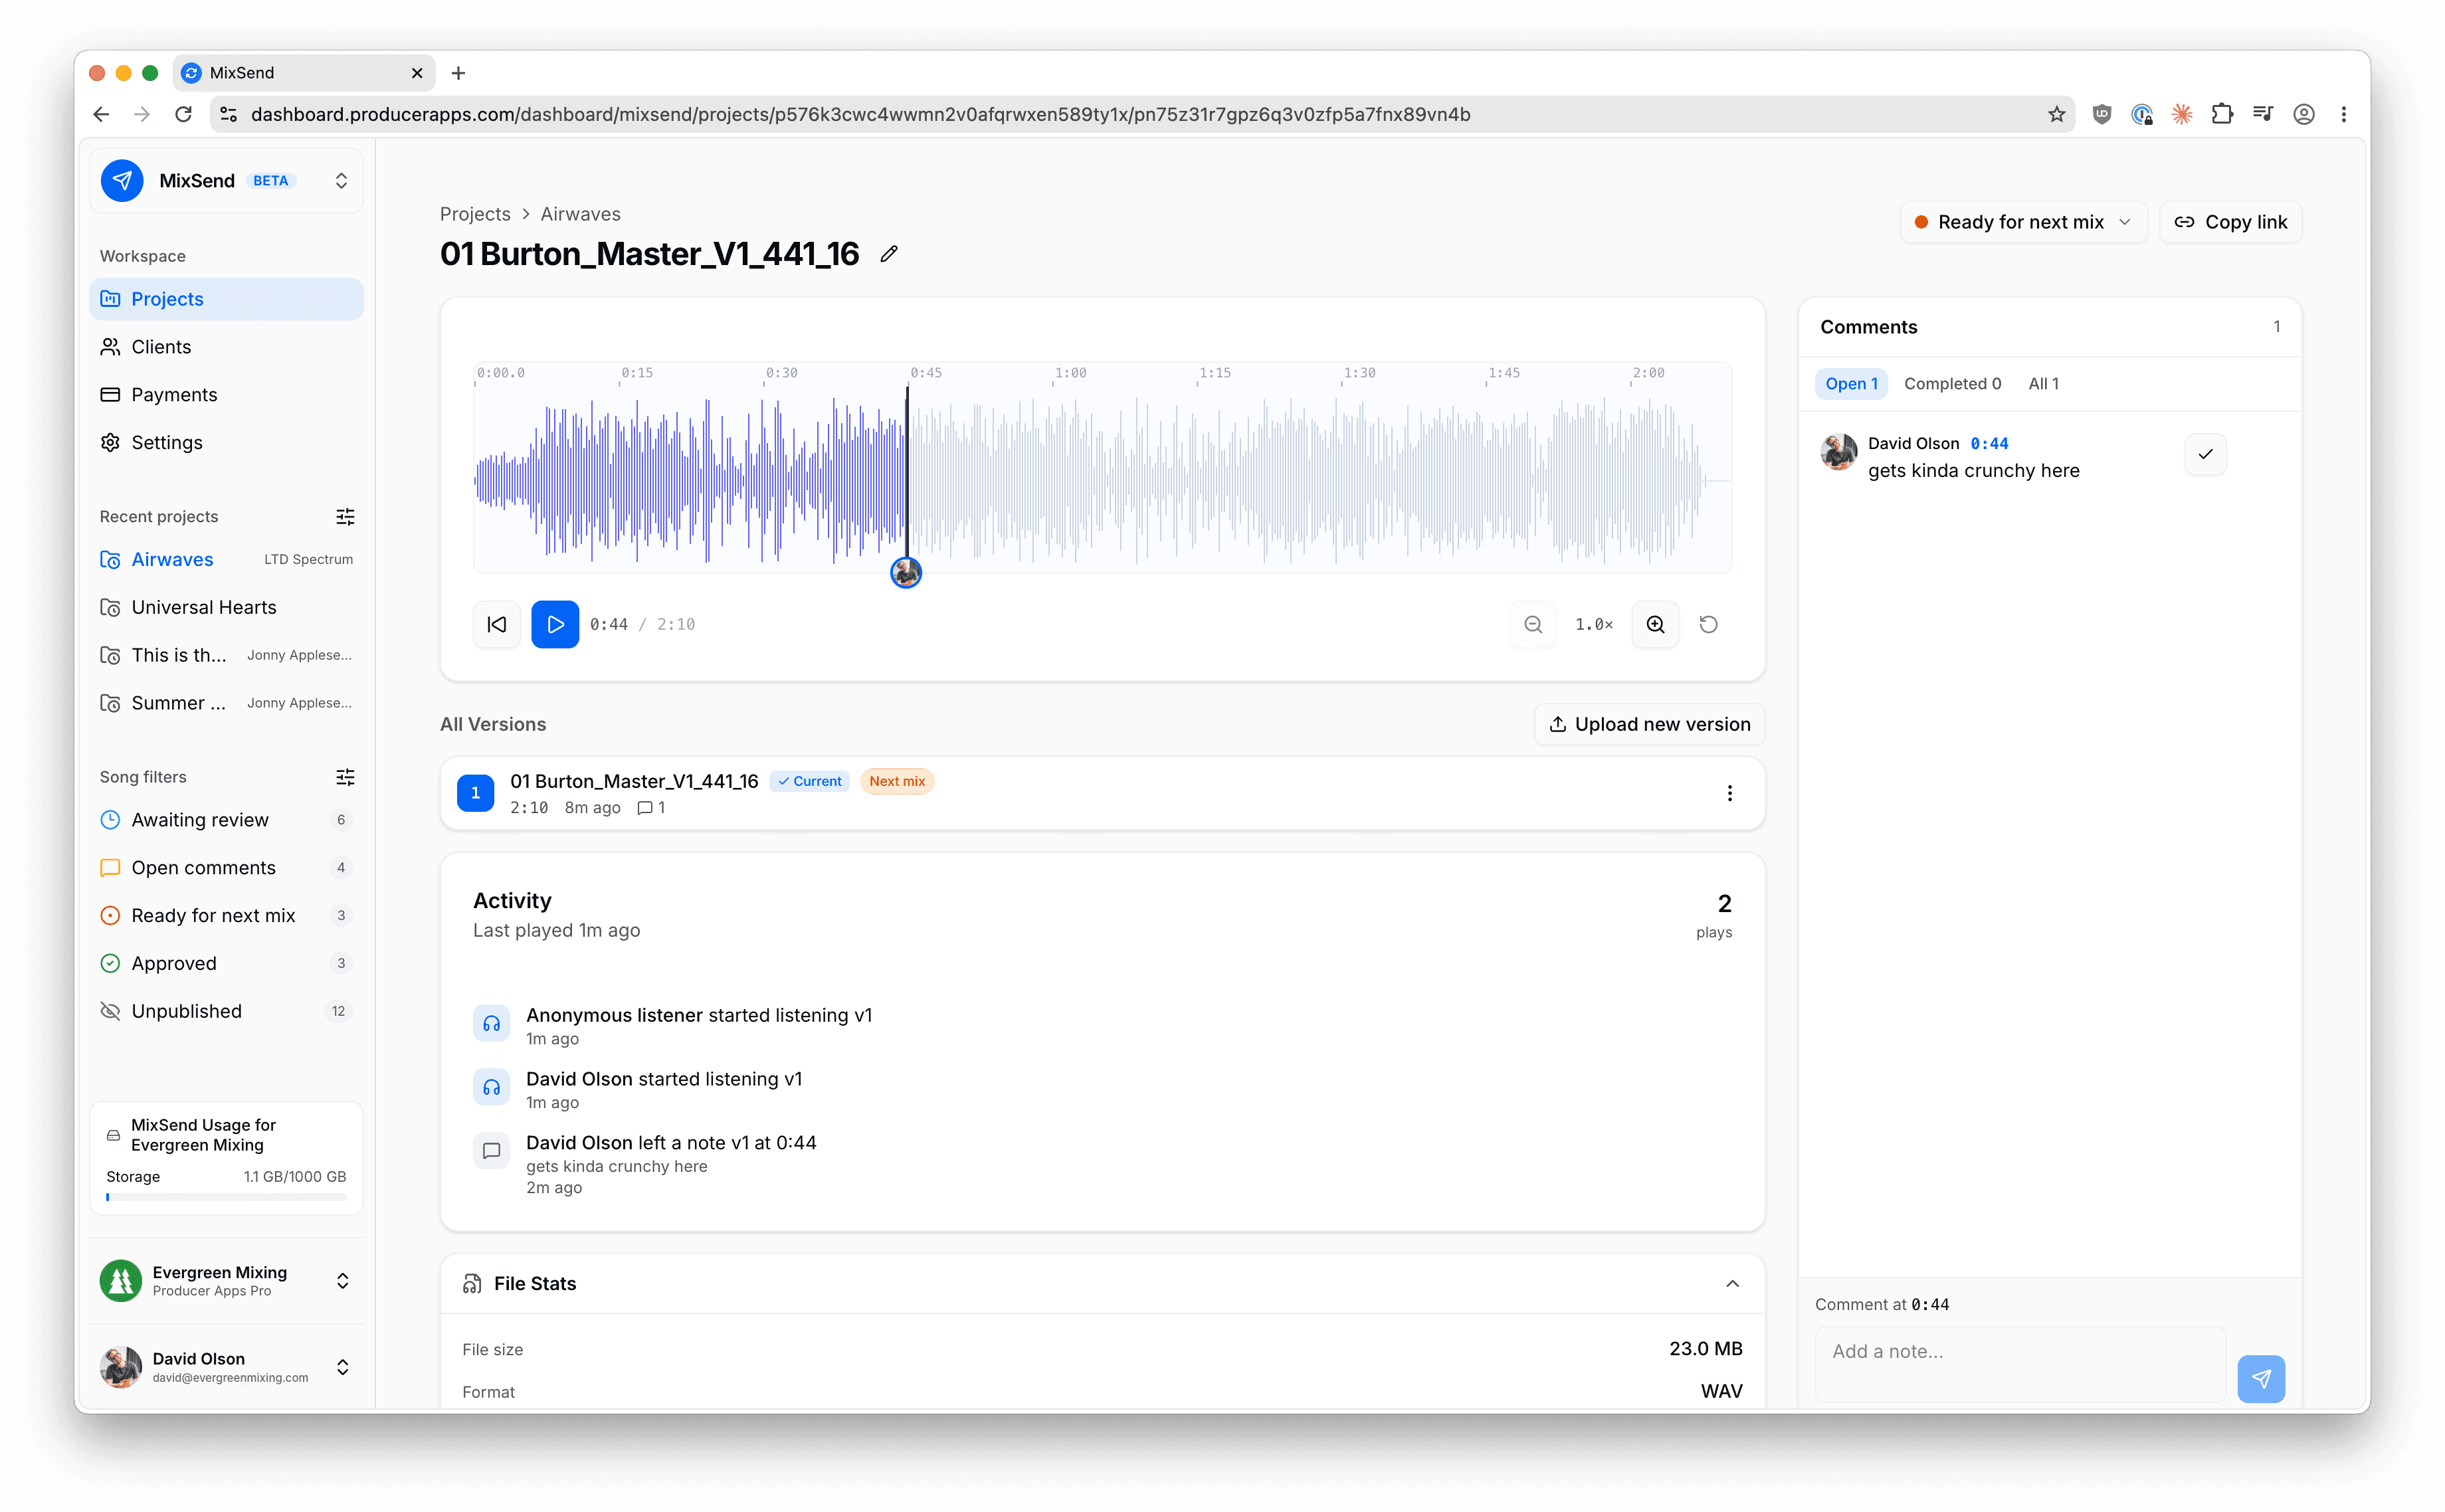This screenshot has height=1512, width=2445.
Task: Open the Ready for next mix status dropdown
Action: [2023, 222]
